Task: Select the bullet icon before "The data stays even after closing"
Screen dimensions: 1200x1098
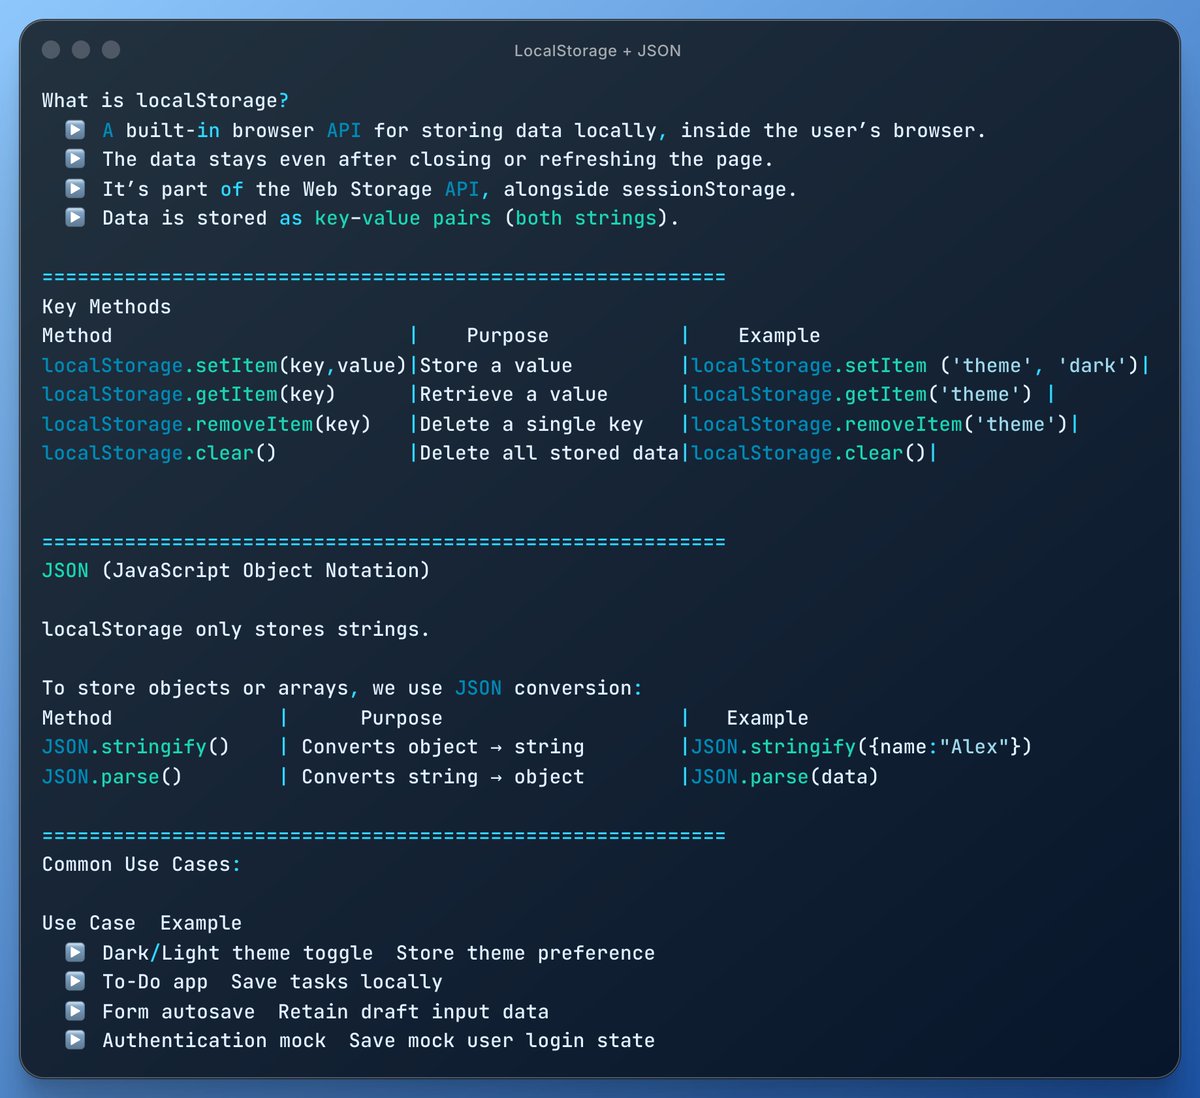Action: [74, 158]
